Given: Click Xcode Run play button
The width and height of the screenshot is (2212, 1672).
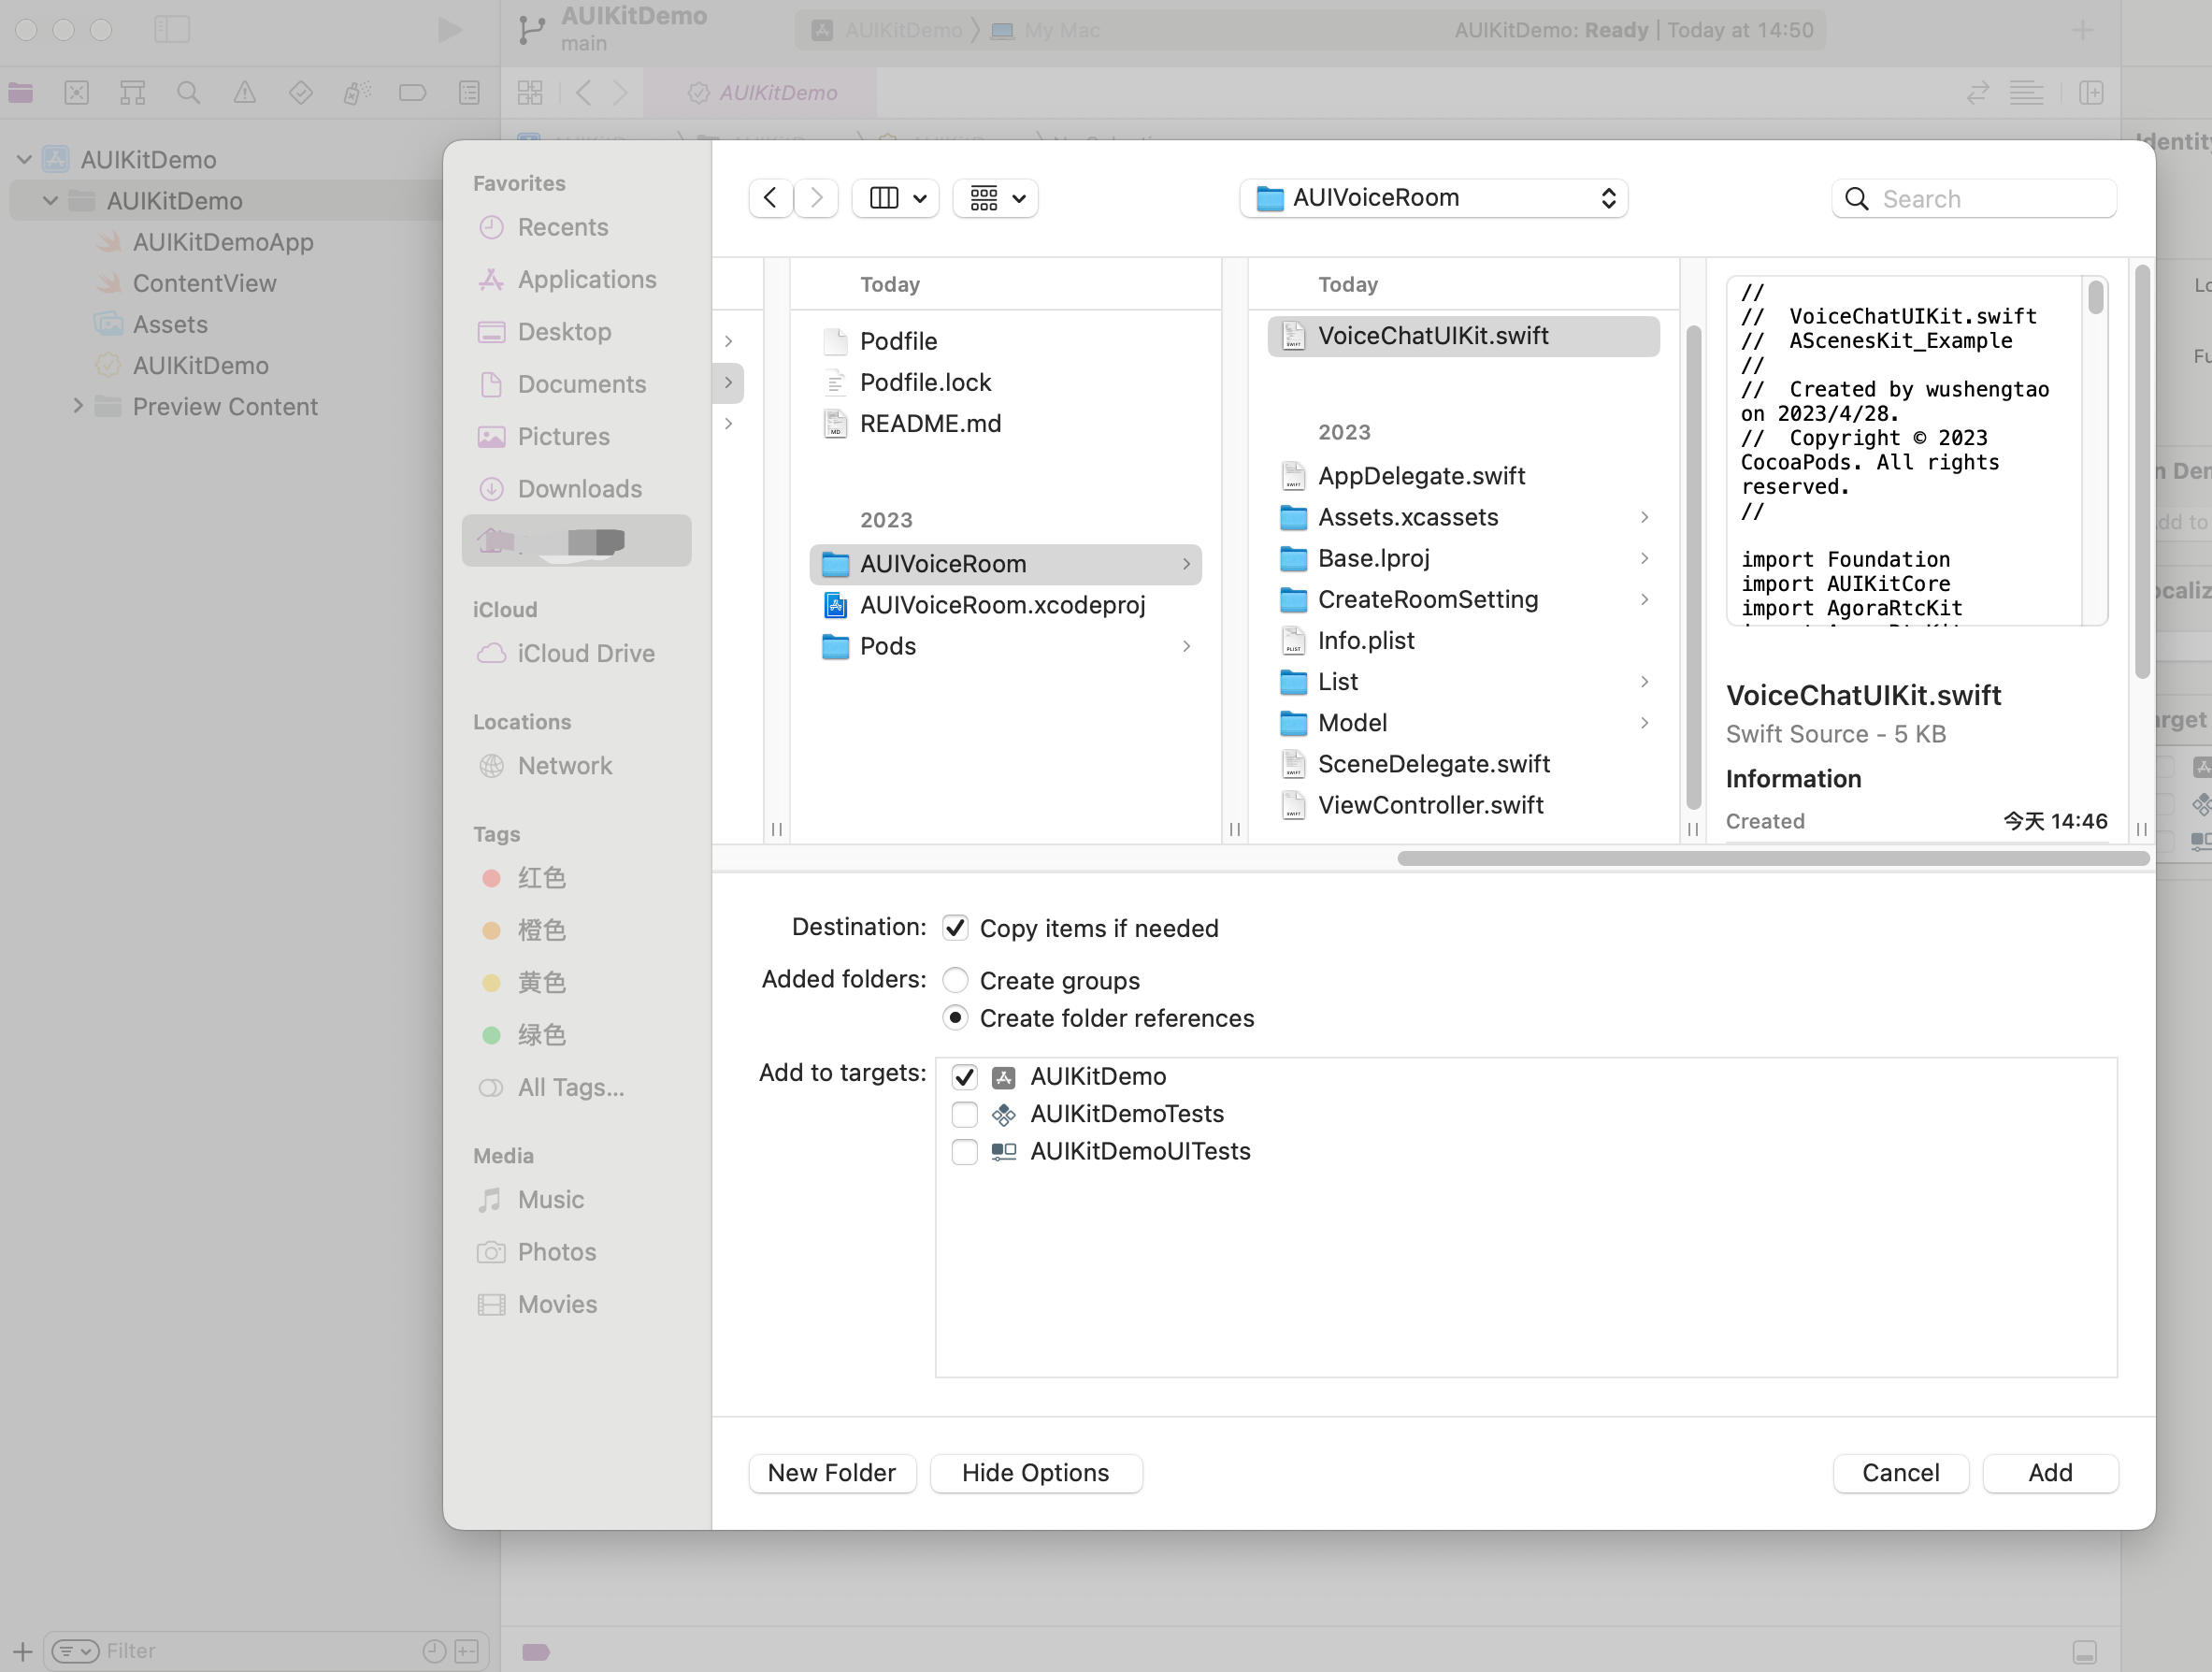Looking at the screenshot, I should [x=449, y=30].
